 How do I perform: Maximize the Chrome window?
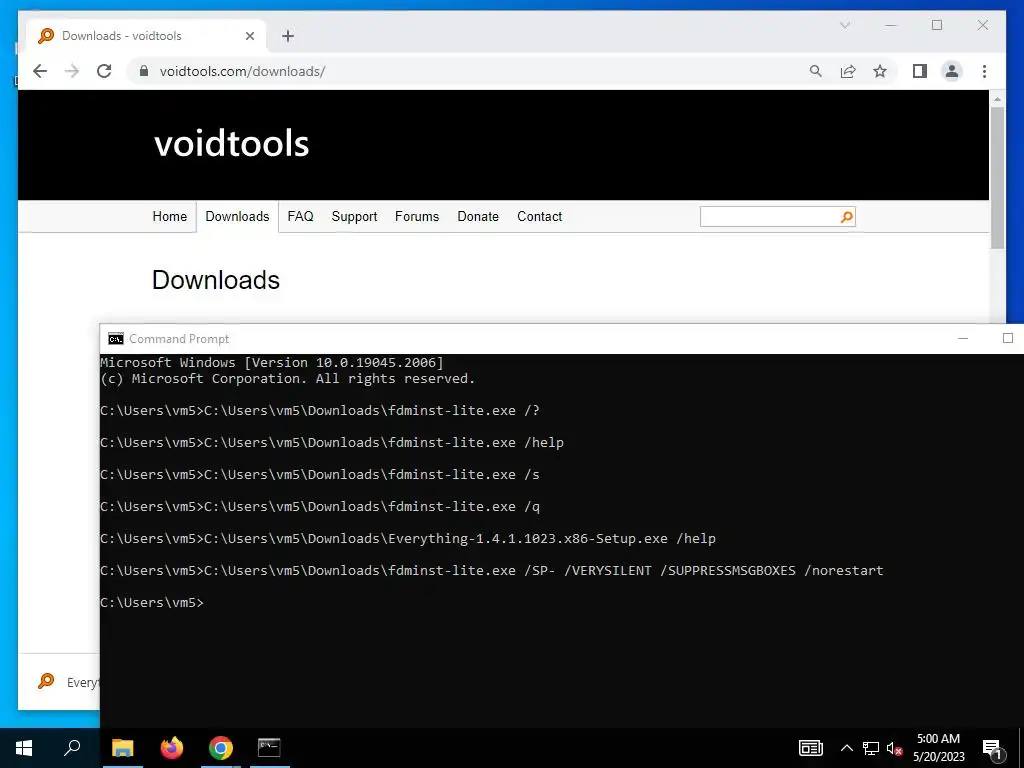936,25
